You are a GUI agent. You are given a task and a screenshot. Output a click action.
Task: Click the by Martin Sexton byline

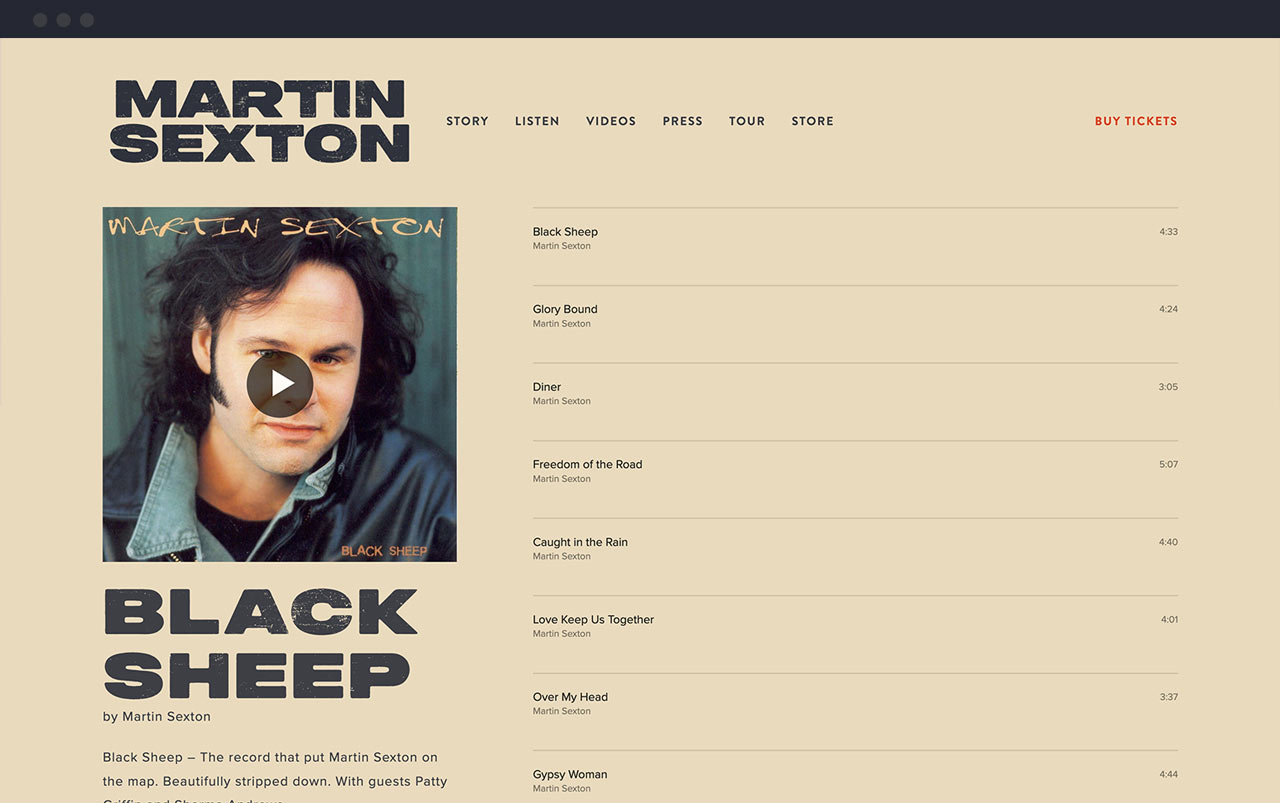pyautogui.click(x=157, y=716)
